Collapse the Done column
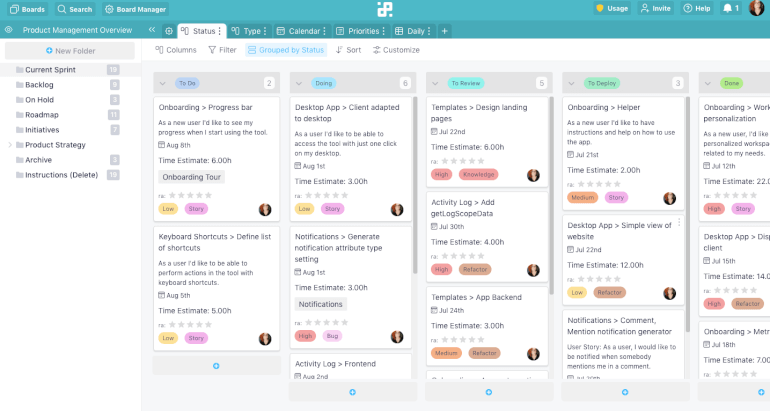 point(708,83)
